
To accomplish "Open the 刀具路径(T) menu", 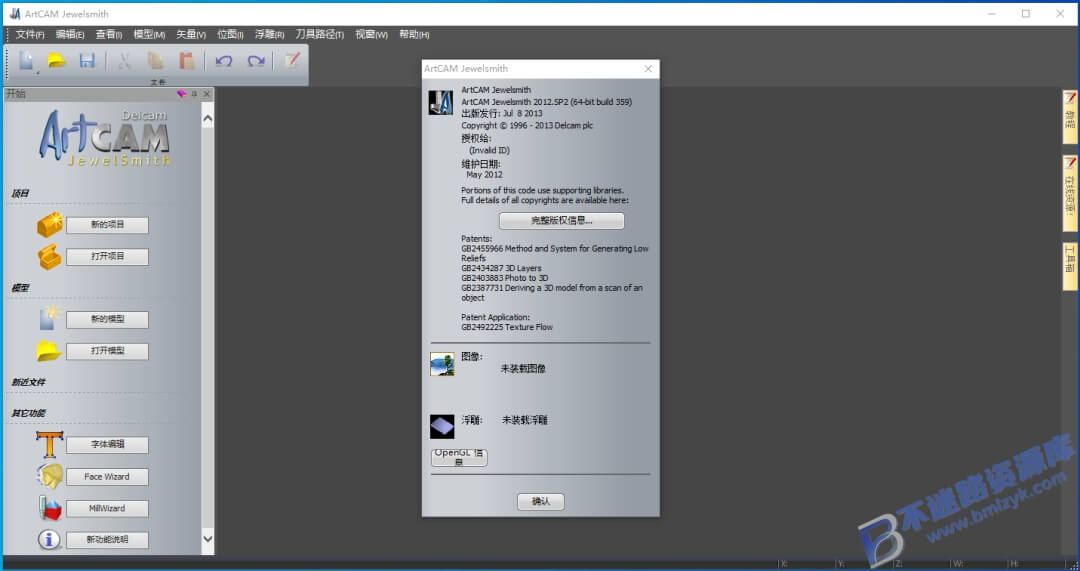I will pos(320,34).
